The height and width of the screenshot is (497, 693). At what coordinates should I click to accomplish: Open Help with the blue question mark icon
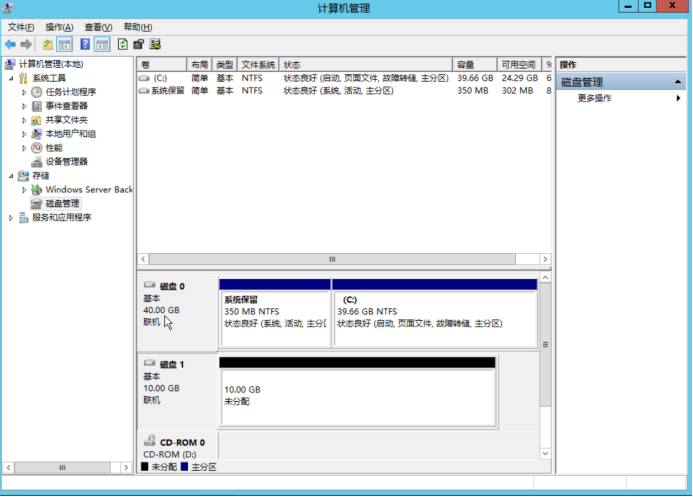point(85,45)
